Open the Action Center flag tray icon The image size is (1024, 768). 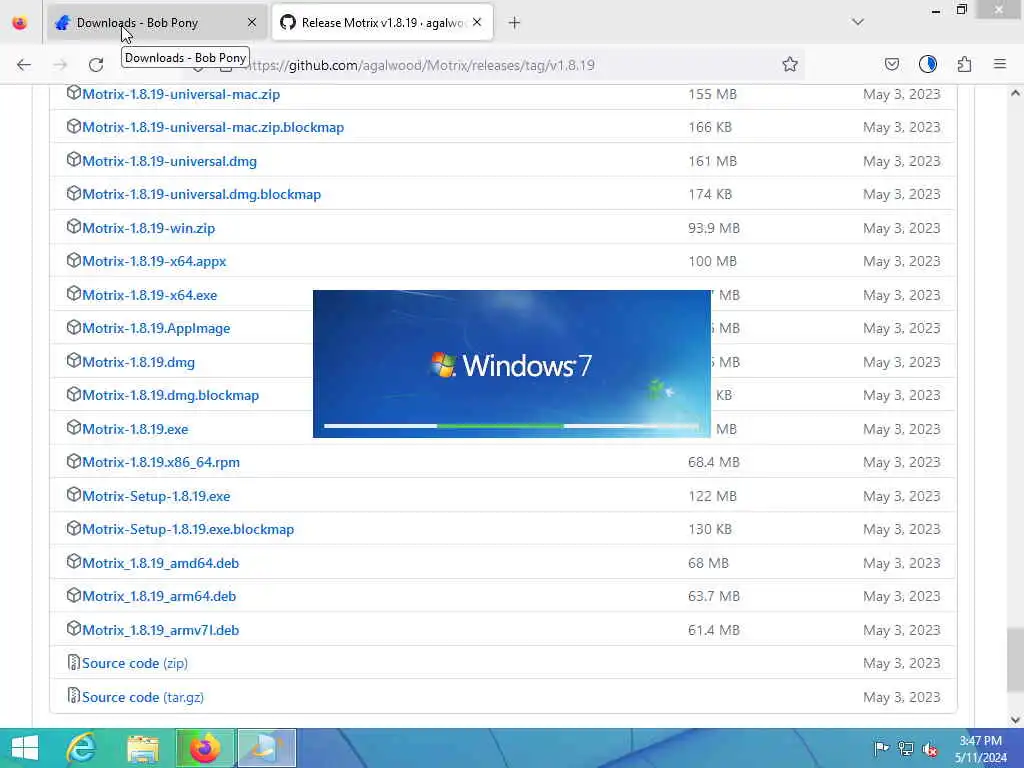[x=881, y=748]
